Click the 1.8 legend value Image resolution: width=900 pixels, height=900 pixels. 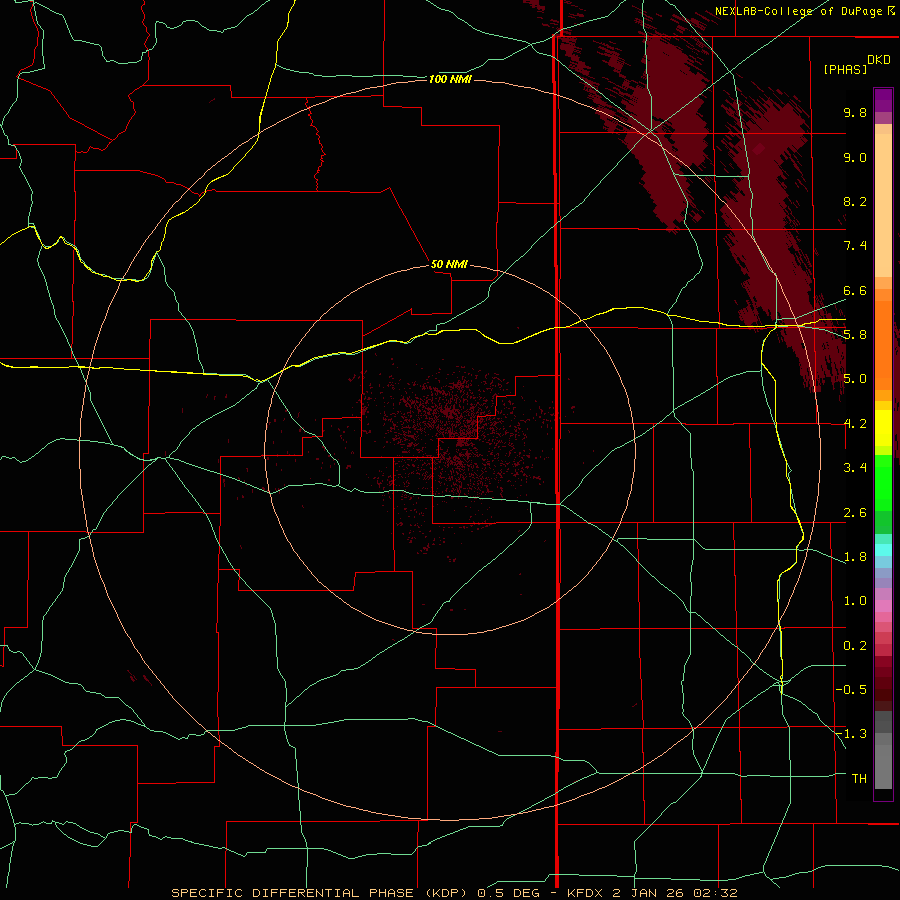pyautogui.click(x=855, y=557)
